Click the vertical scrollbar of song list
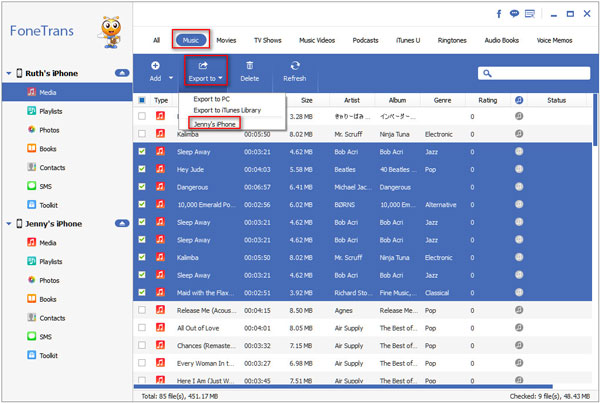Image resolution: width=600 pixels, height=403 pixels. tap(595, 119)
